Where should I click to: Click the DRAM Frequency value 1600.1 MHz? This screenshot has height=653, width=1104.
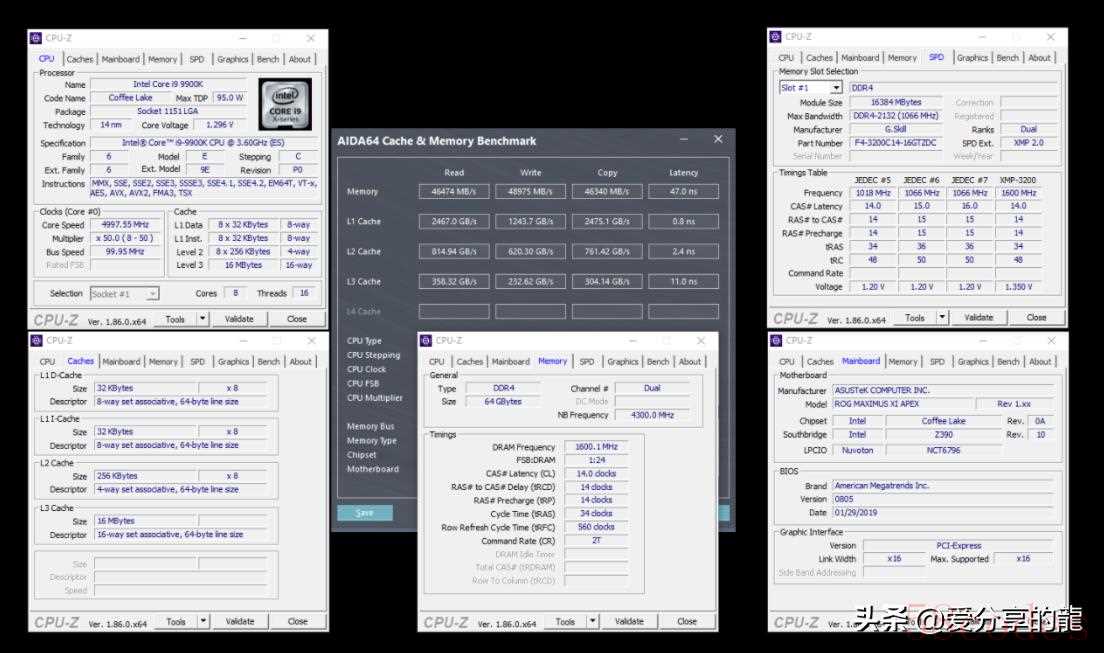[596, 447]
